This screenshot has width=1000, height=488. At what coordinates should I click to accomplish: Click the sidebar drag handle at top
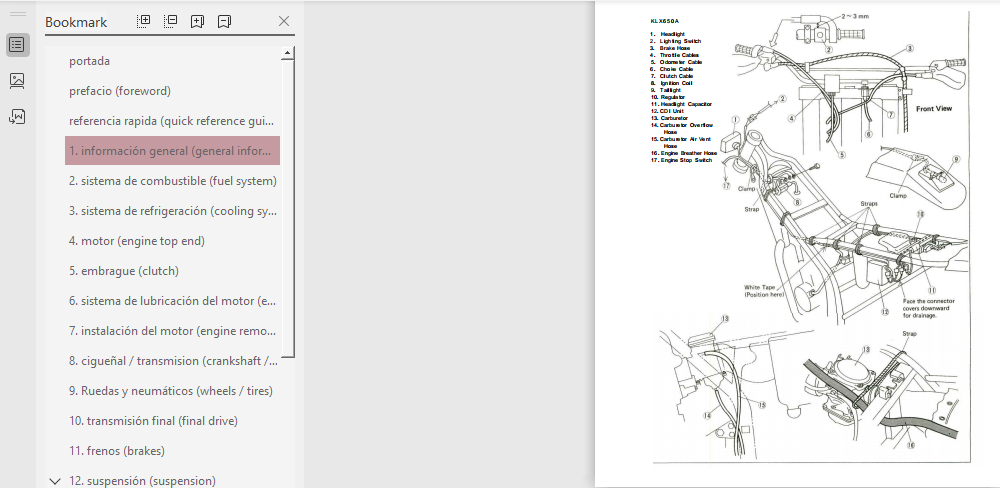pyautogui.click(x=18, y=13)
